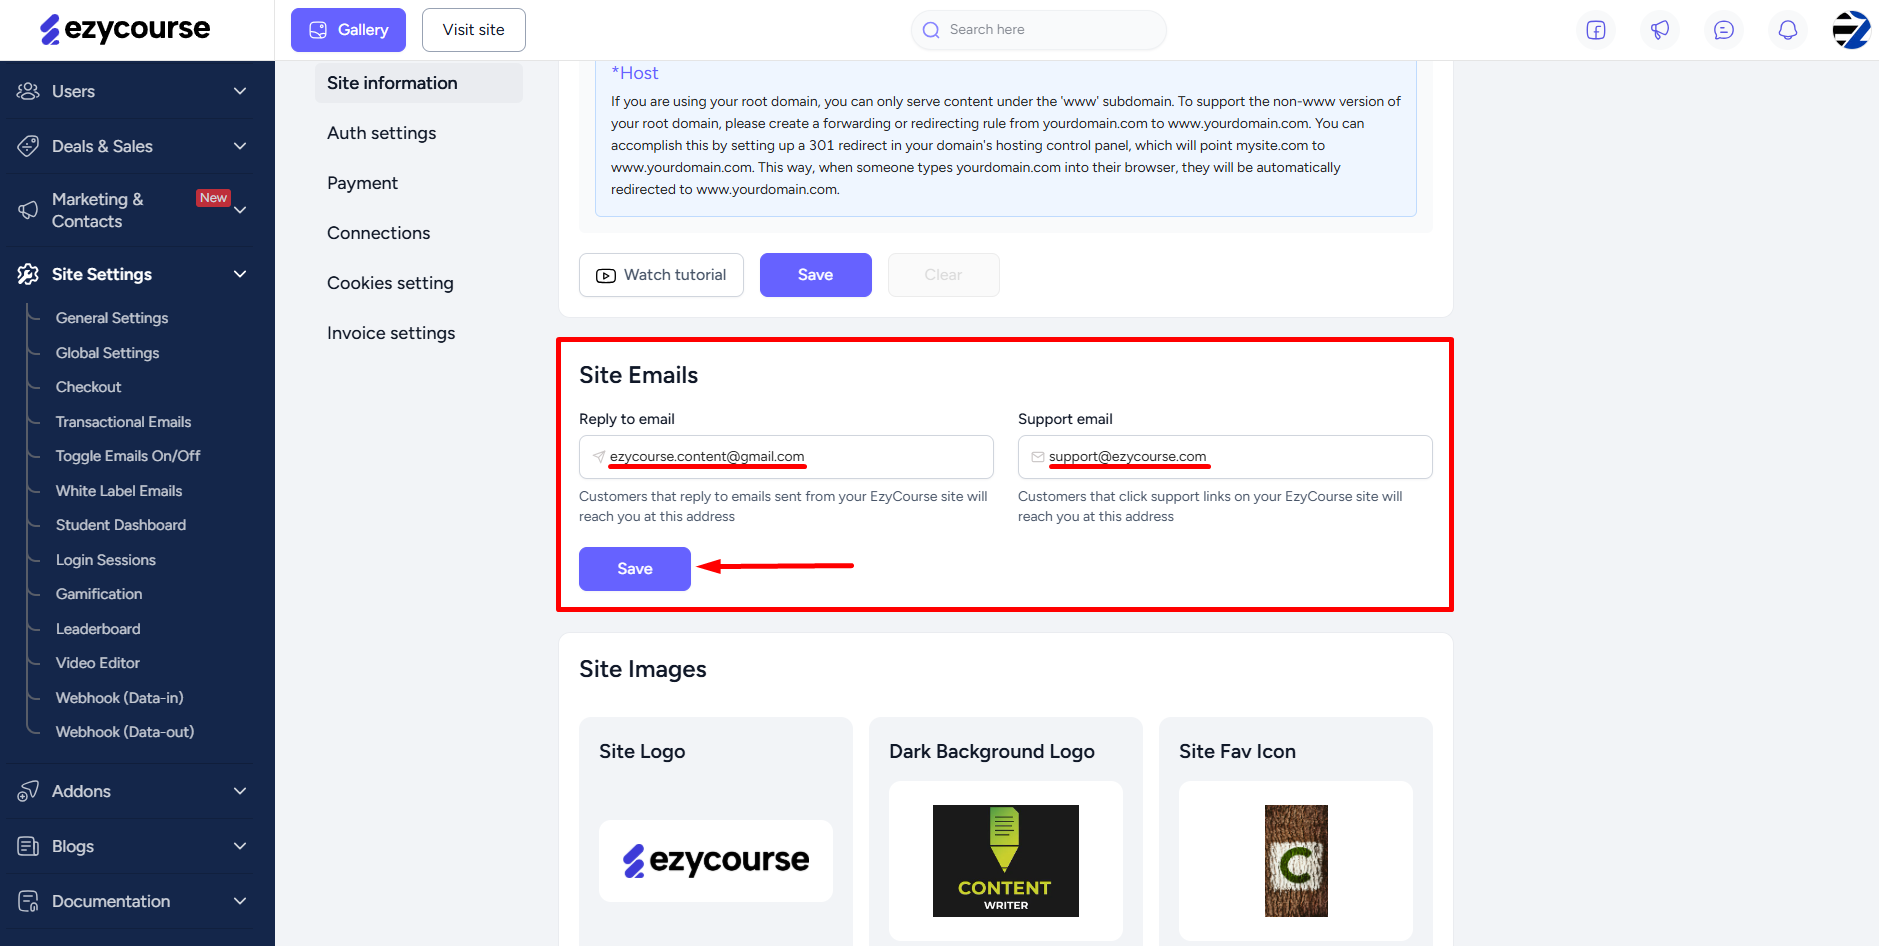Viewport: 1879px width, 946px height.
Task: Open the chat messages icon
Action: 1724,30
